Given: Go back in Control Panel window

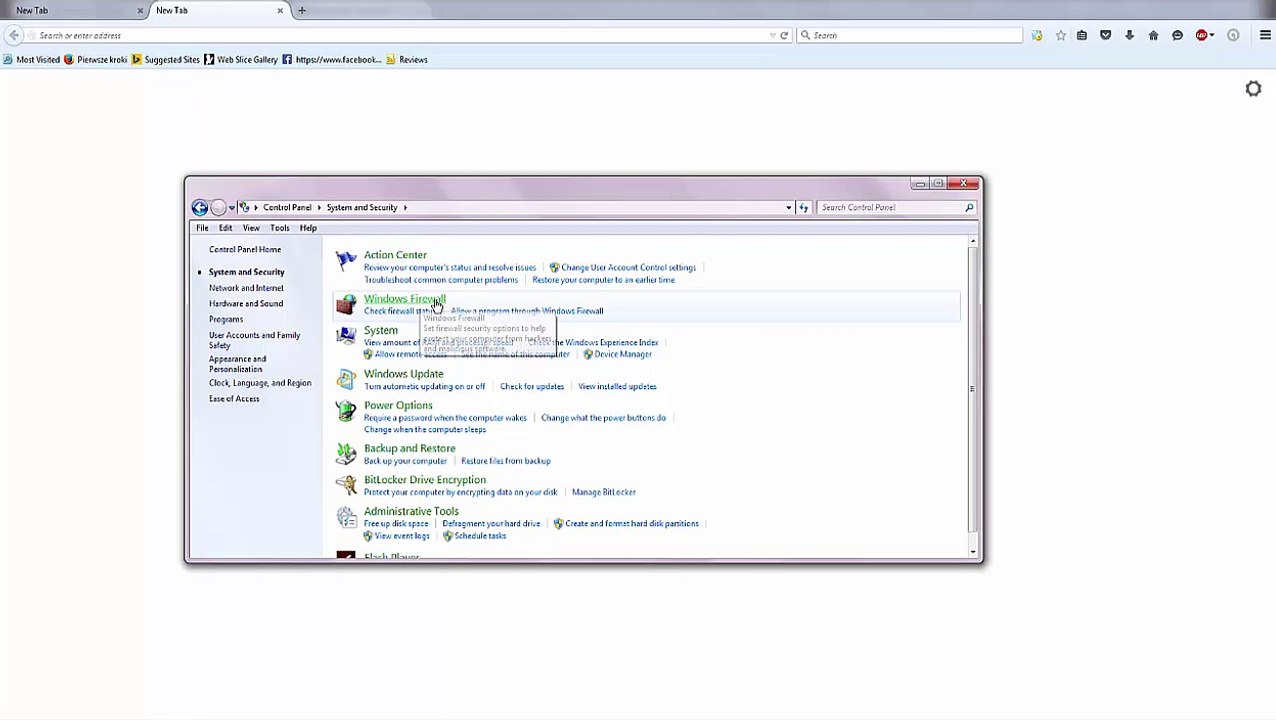Looking at the screenshot, I should pos(200,207).
